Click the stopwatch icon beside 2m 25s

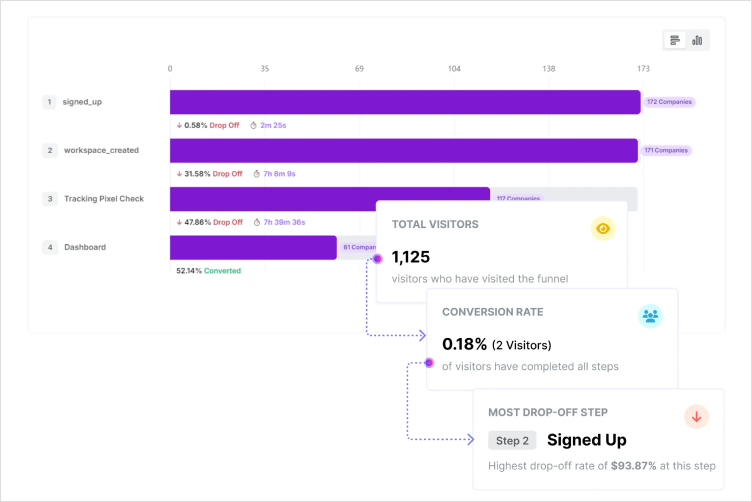pyautogui.click(x=252, y=125)
